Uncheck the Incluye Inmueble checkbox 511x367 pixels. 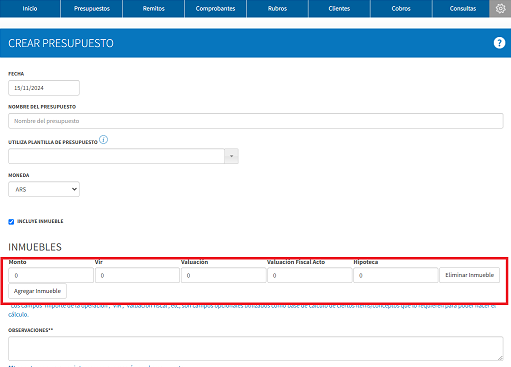(x=11, y=222)
